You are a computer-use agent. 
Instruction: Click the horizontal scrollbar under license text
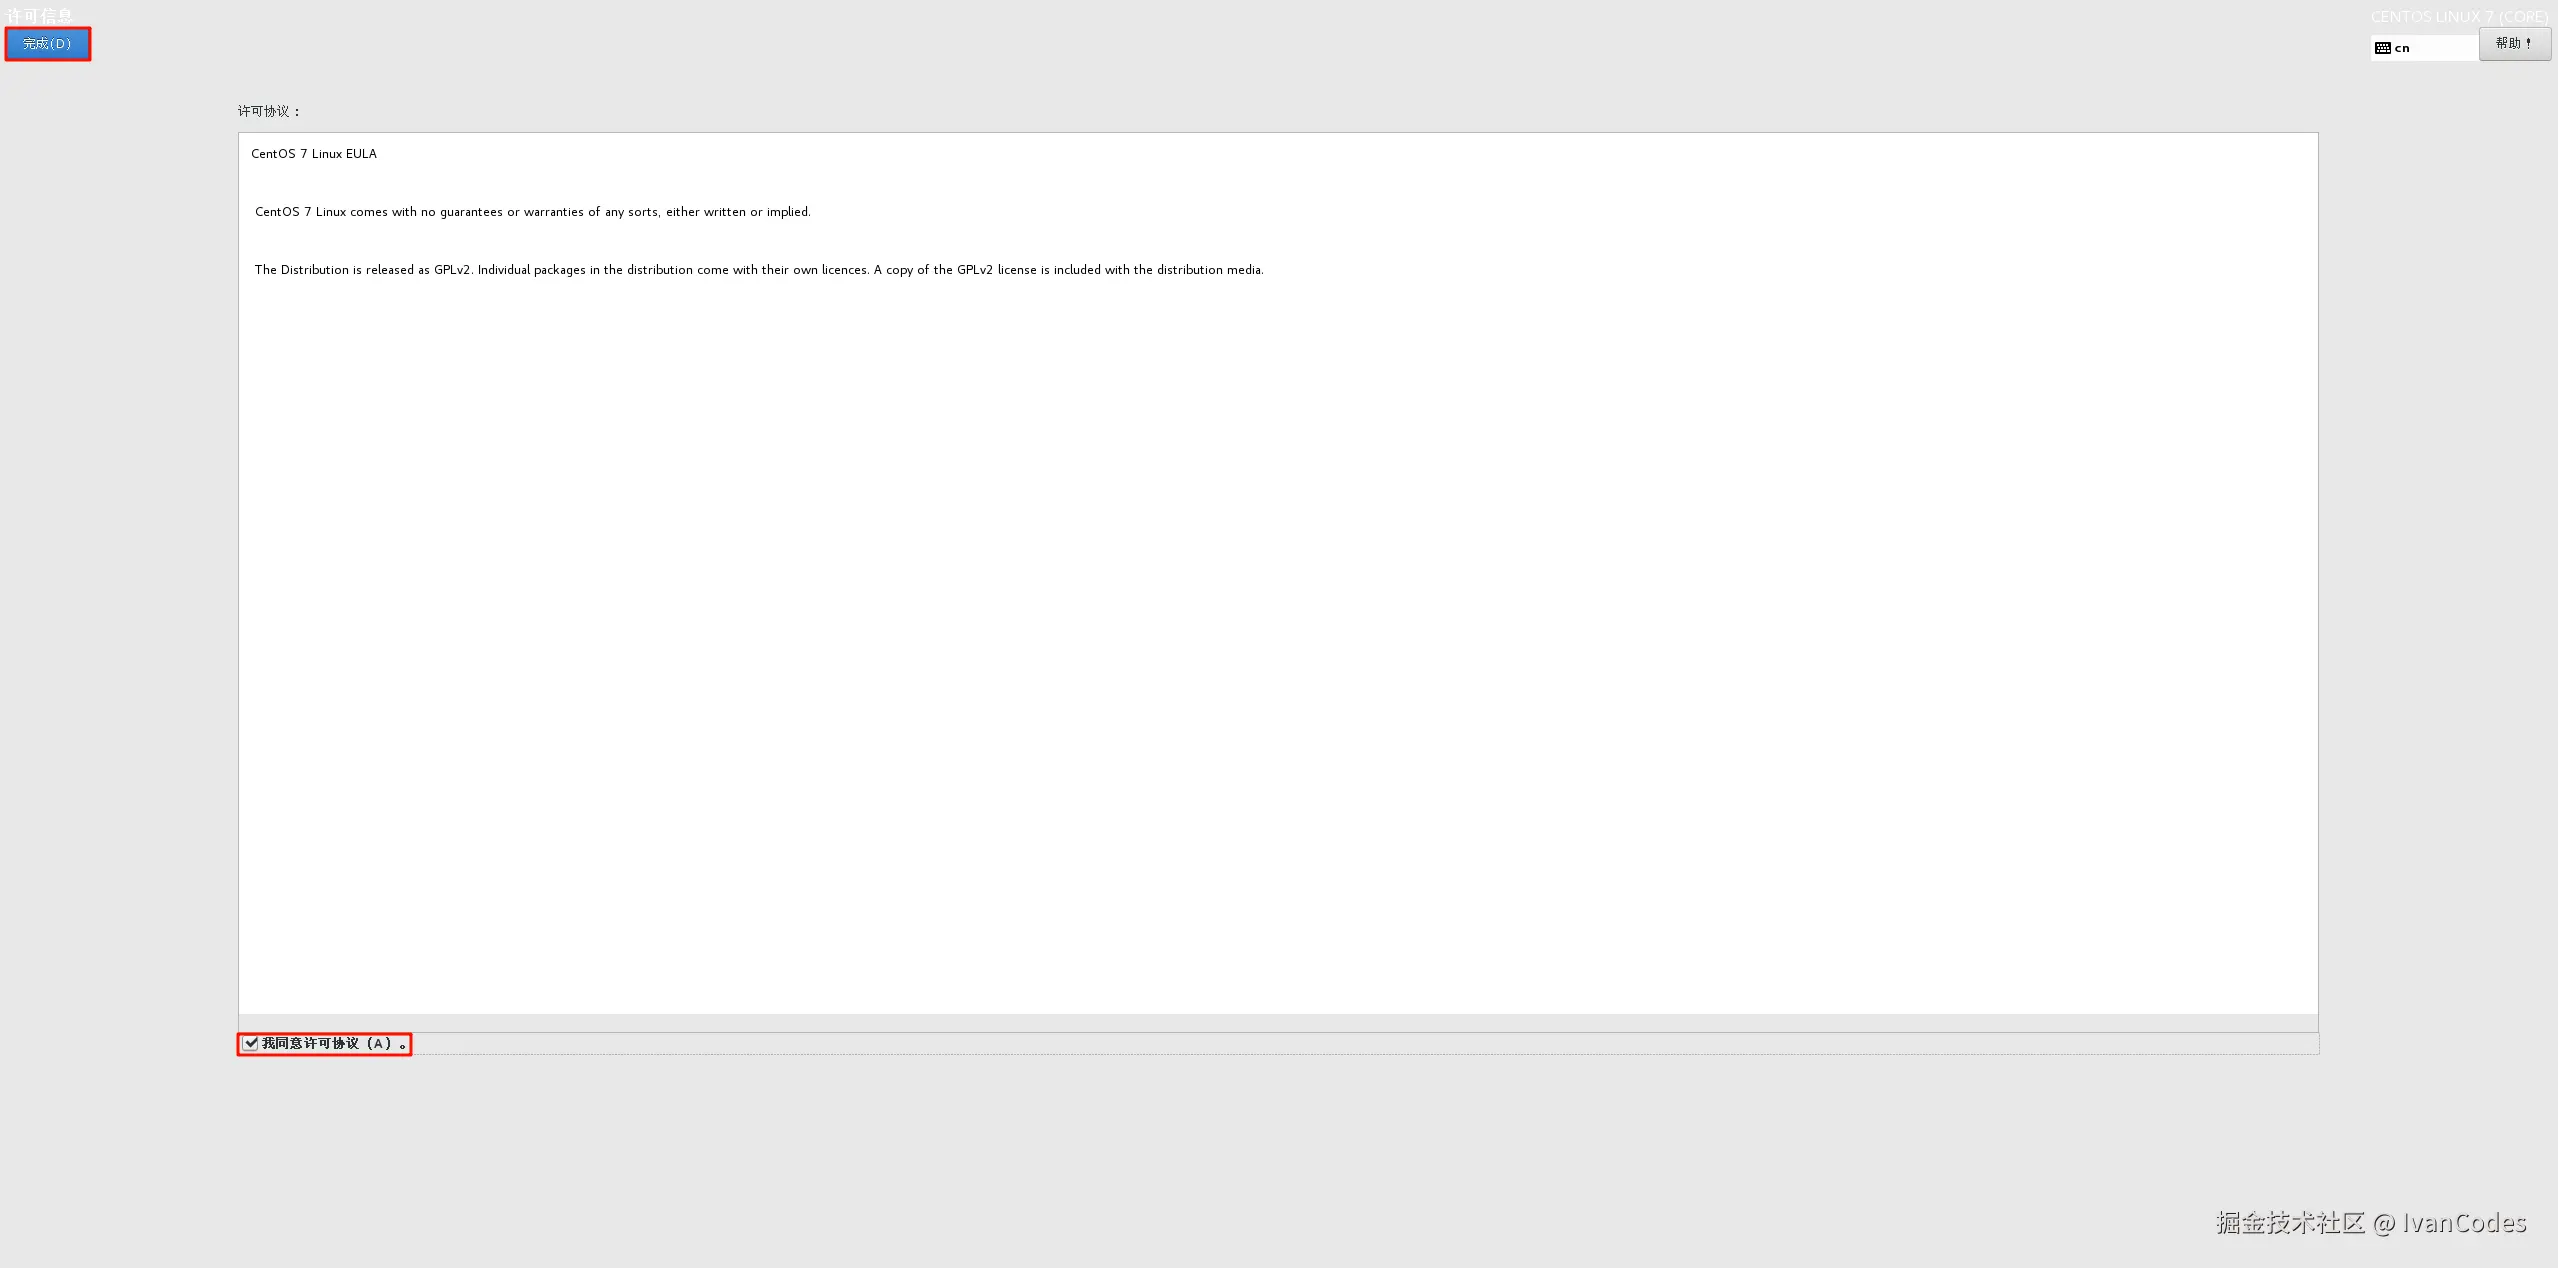(x=1277, y=1022)
